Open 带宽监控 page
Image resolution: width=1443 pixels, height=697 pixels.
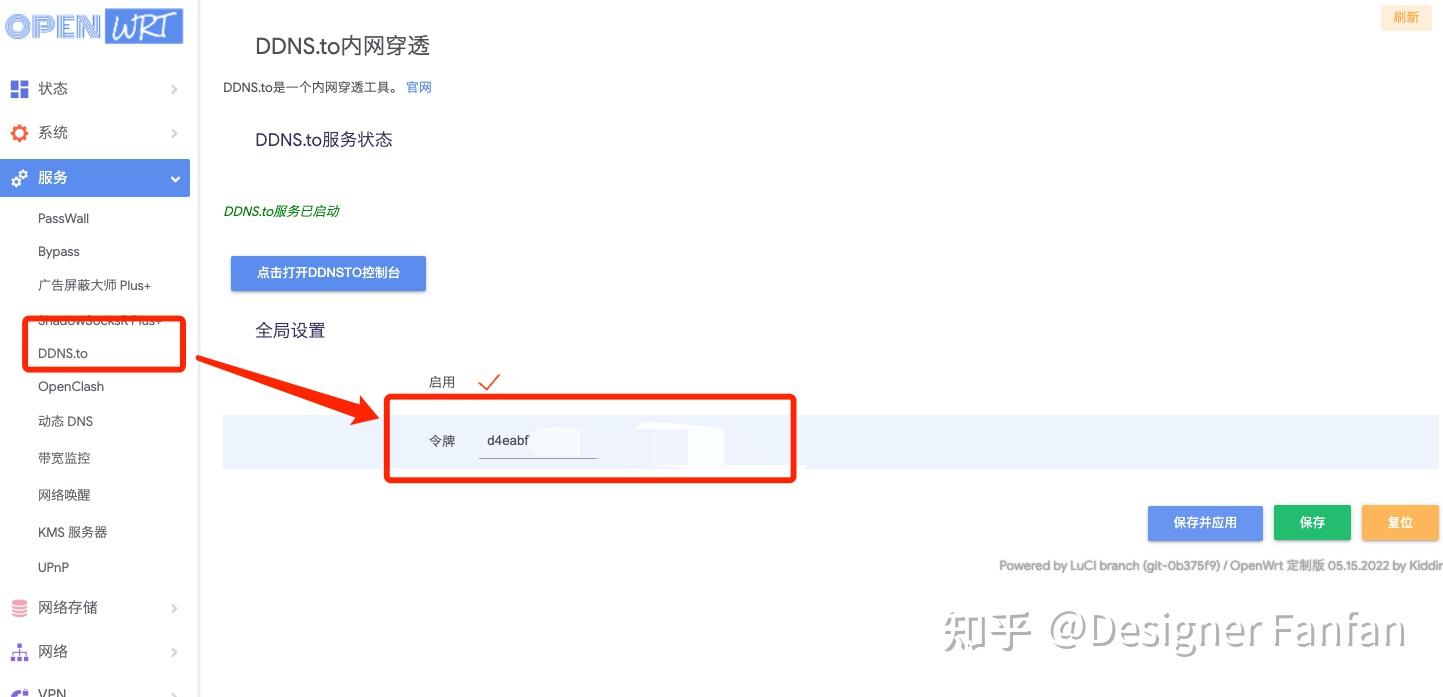(x=64, y=458)
